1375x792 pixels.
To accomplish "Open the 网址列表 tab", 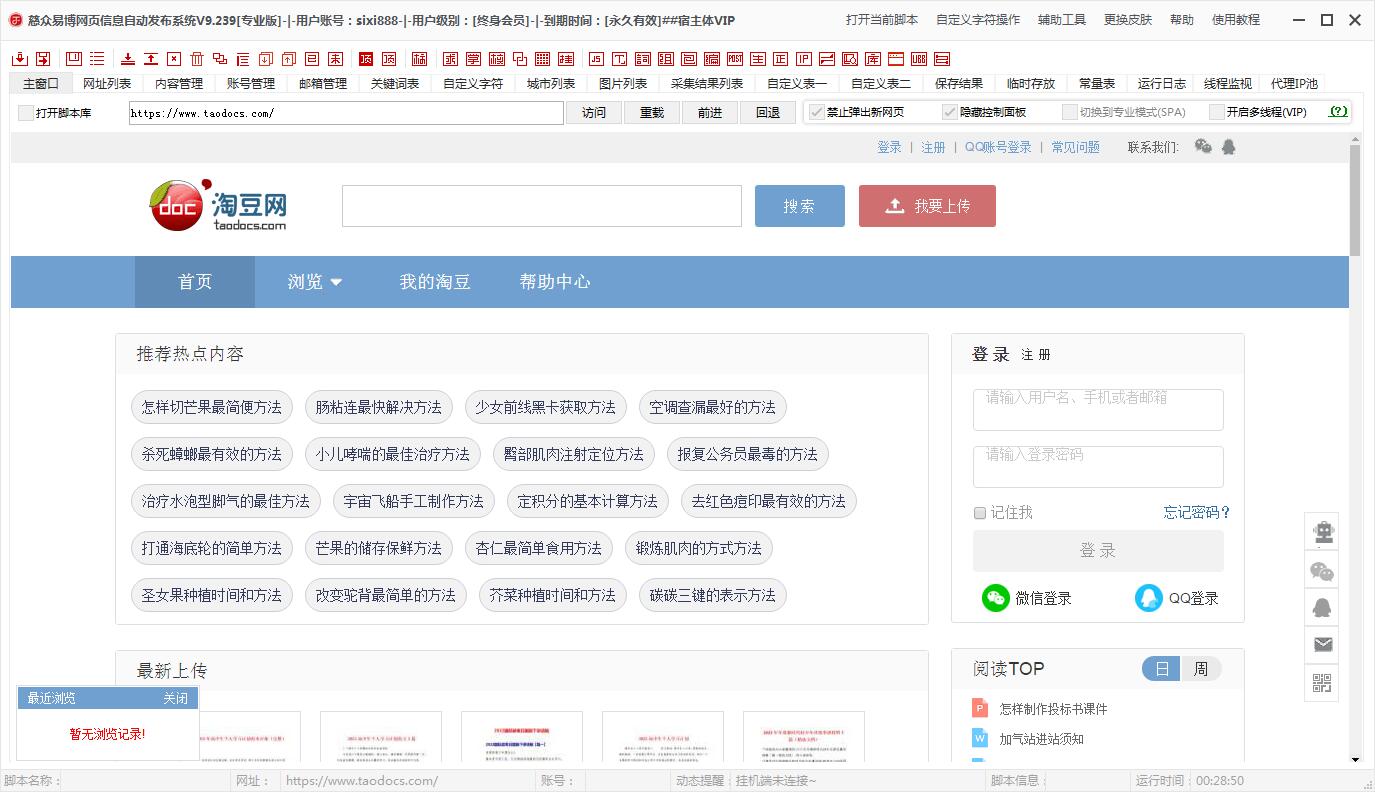I will [107, 84].
